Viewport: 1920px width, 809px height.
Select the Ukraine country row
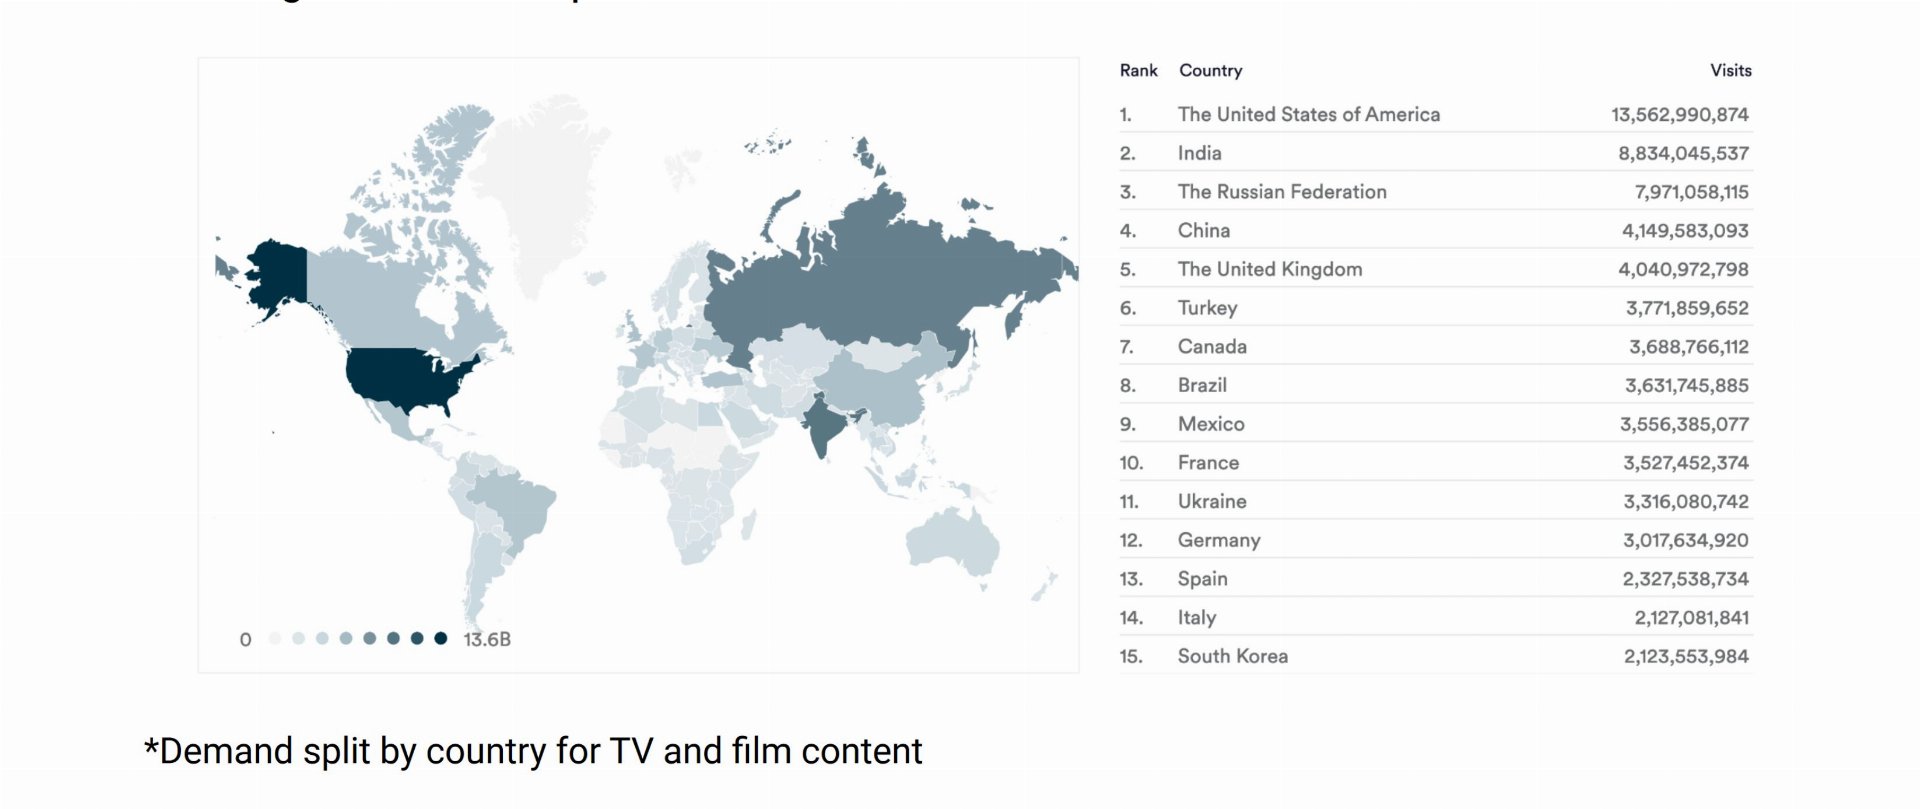tap(1435, 502)
